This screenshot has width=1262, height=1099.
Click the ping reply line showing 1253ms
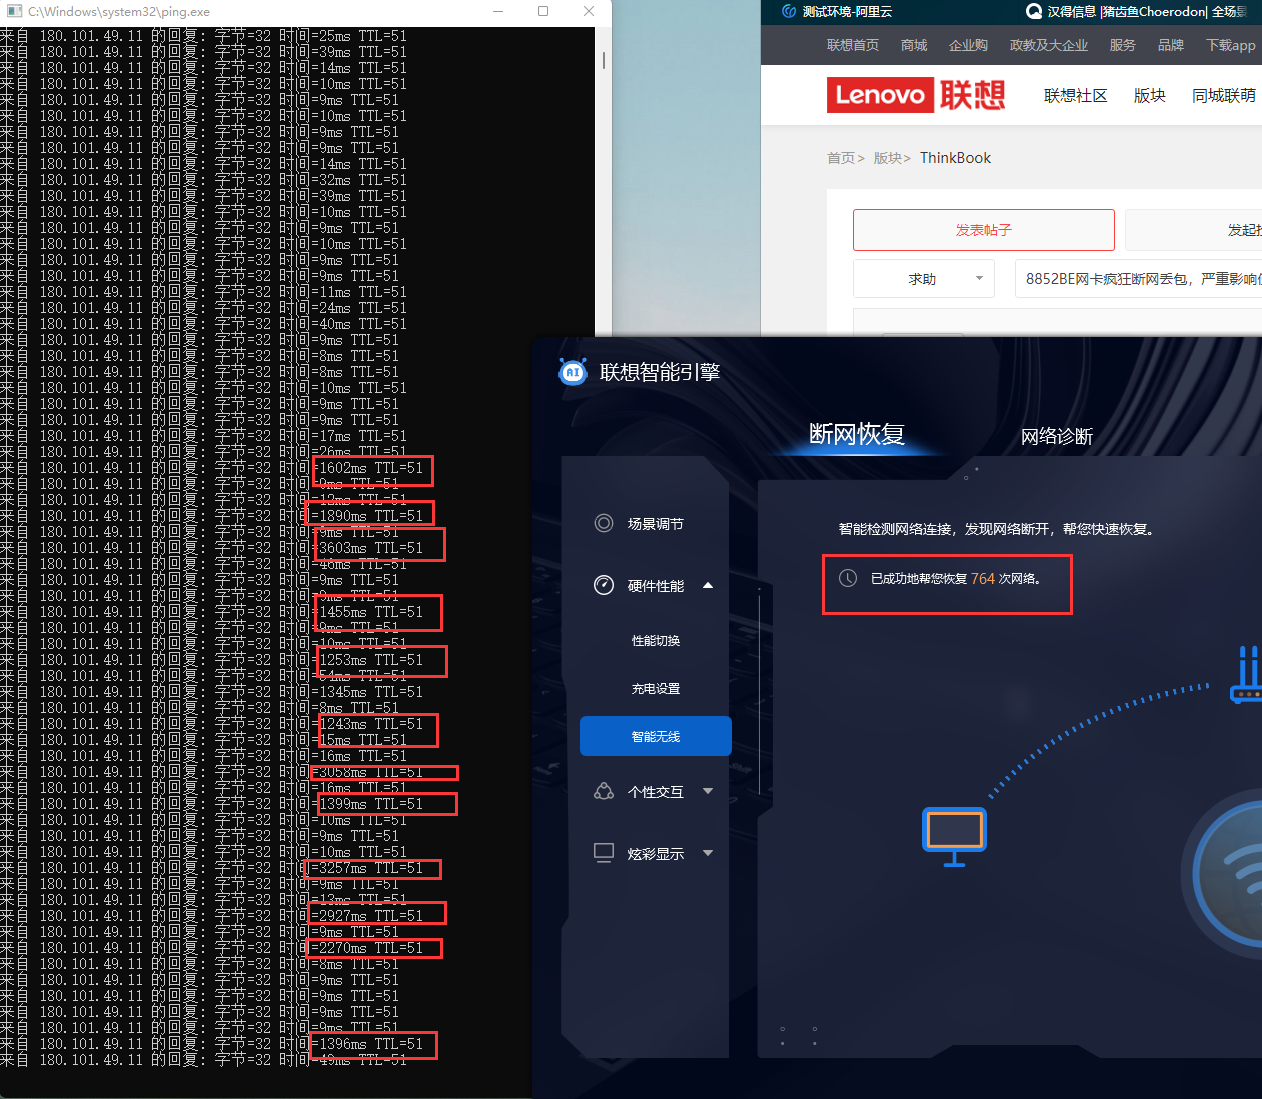tap(212, 660)
